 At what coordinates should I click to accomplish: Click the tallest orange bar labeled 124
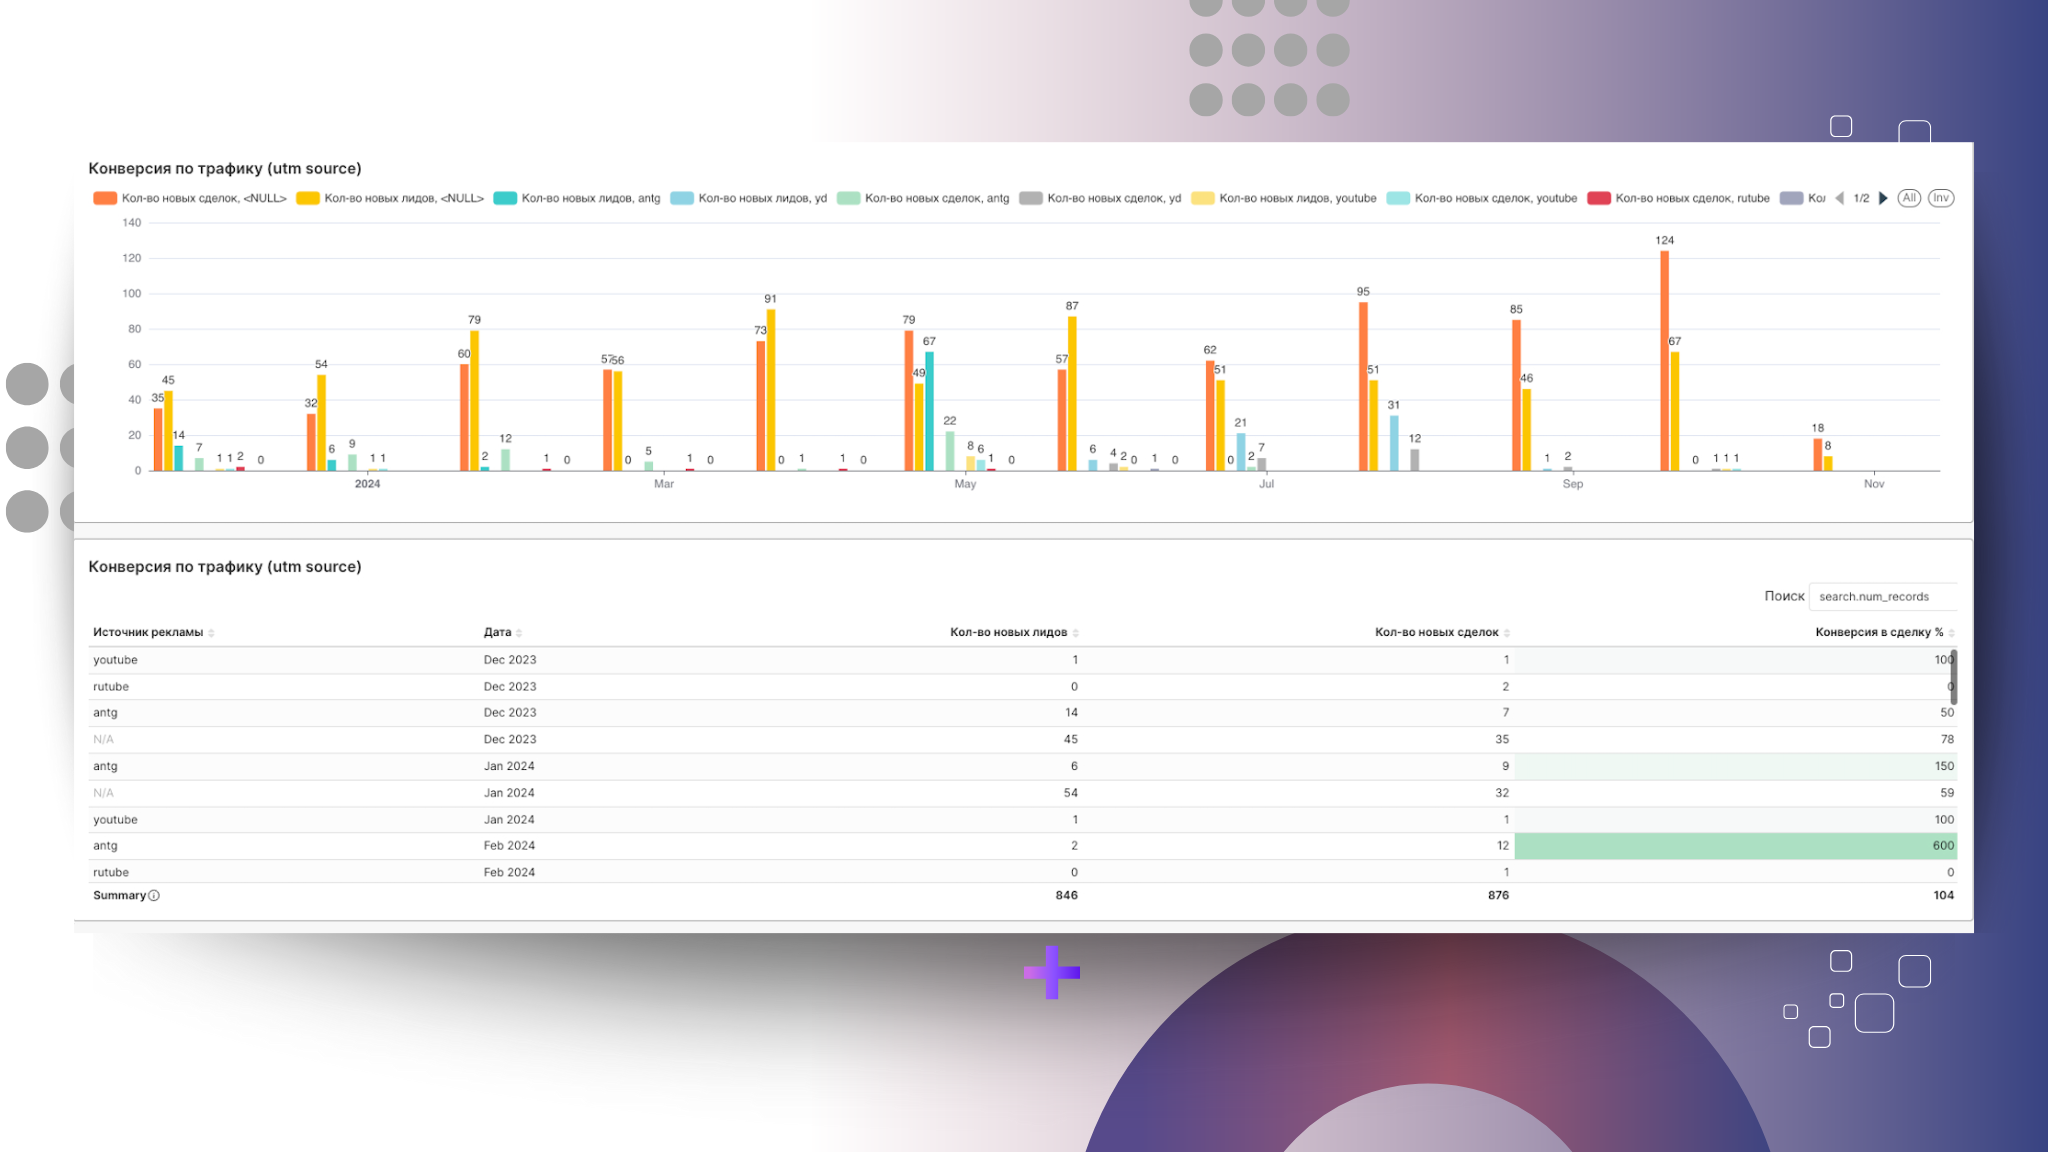point(1664,360)
